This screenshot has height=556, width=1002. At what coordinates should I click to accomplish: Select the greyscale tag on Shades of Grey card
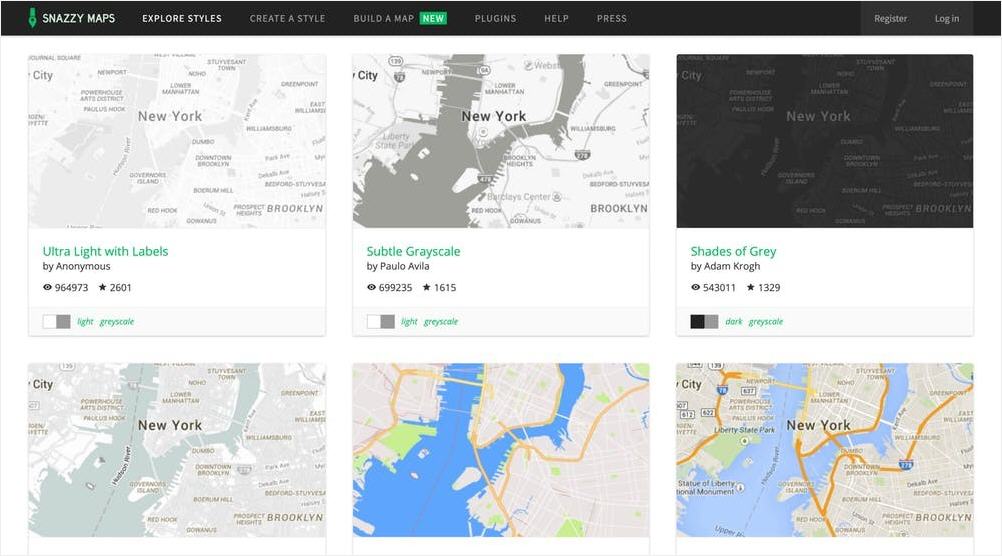point(766,321)
